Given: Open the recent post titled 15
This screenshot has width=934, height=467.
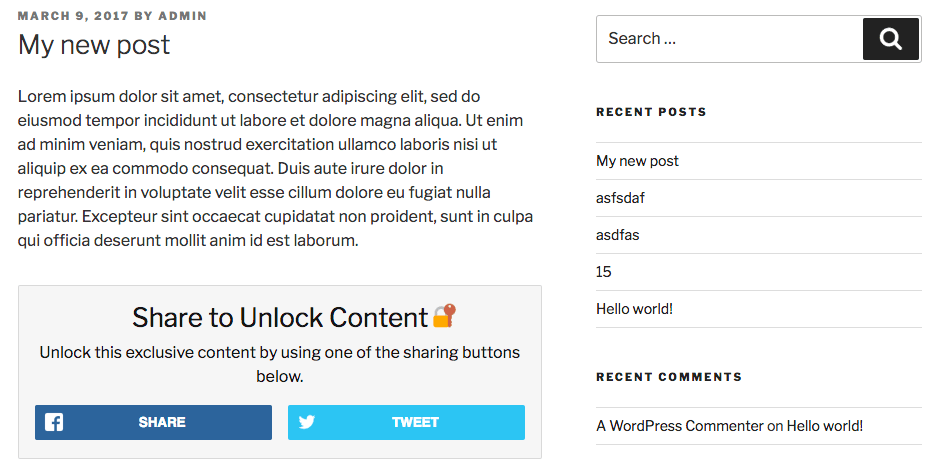Looking at the screenshot, I should point(604,272).
